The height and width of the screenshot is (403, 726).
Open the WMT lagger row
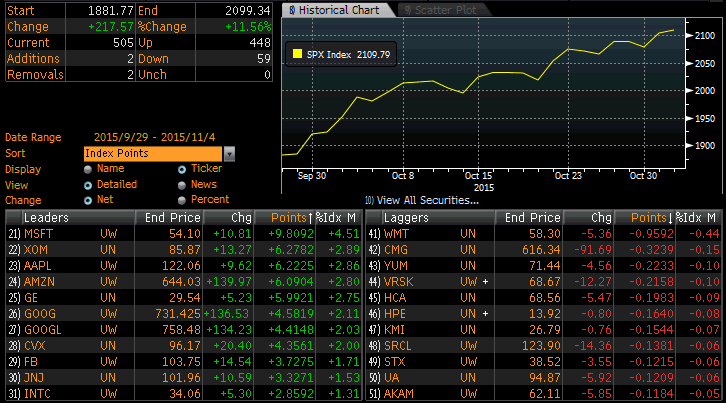pyautogui.click(x=544, y=233)
